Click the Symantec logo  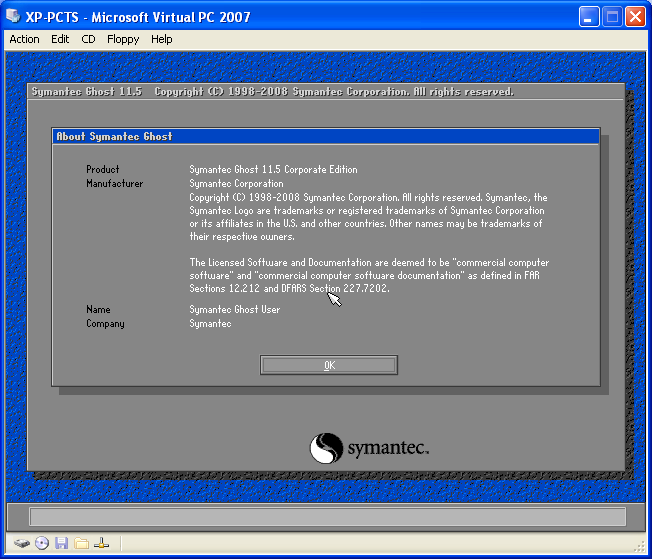(369, 448)
